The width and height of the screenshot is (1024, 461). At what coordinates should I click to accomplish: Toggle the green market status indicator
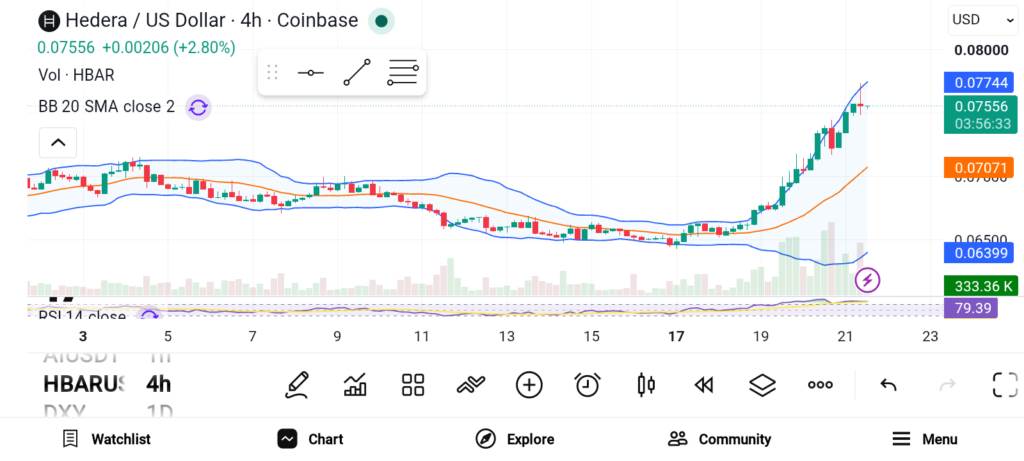coord(381,22)
